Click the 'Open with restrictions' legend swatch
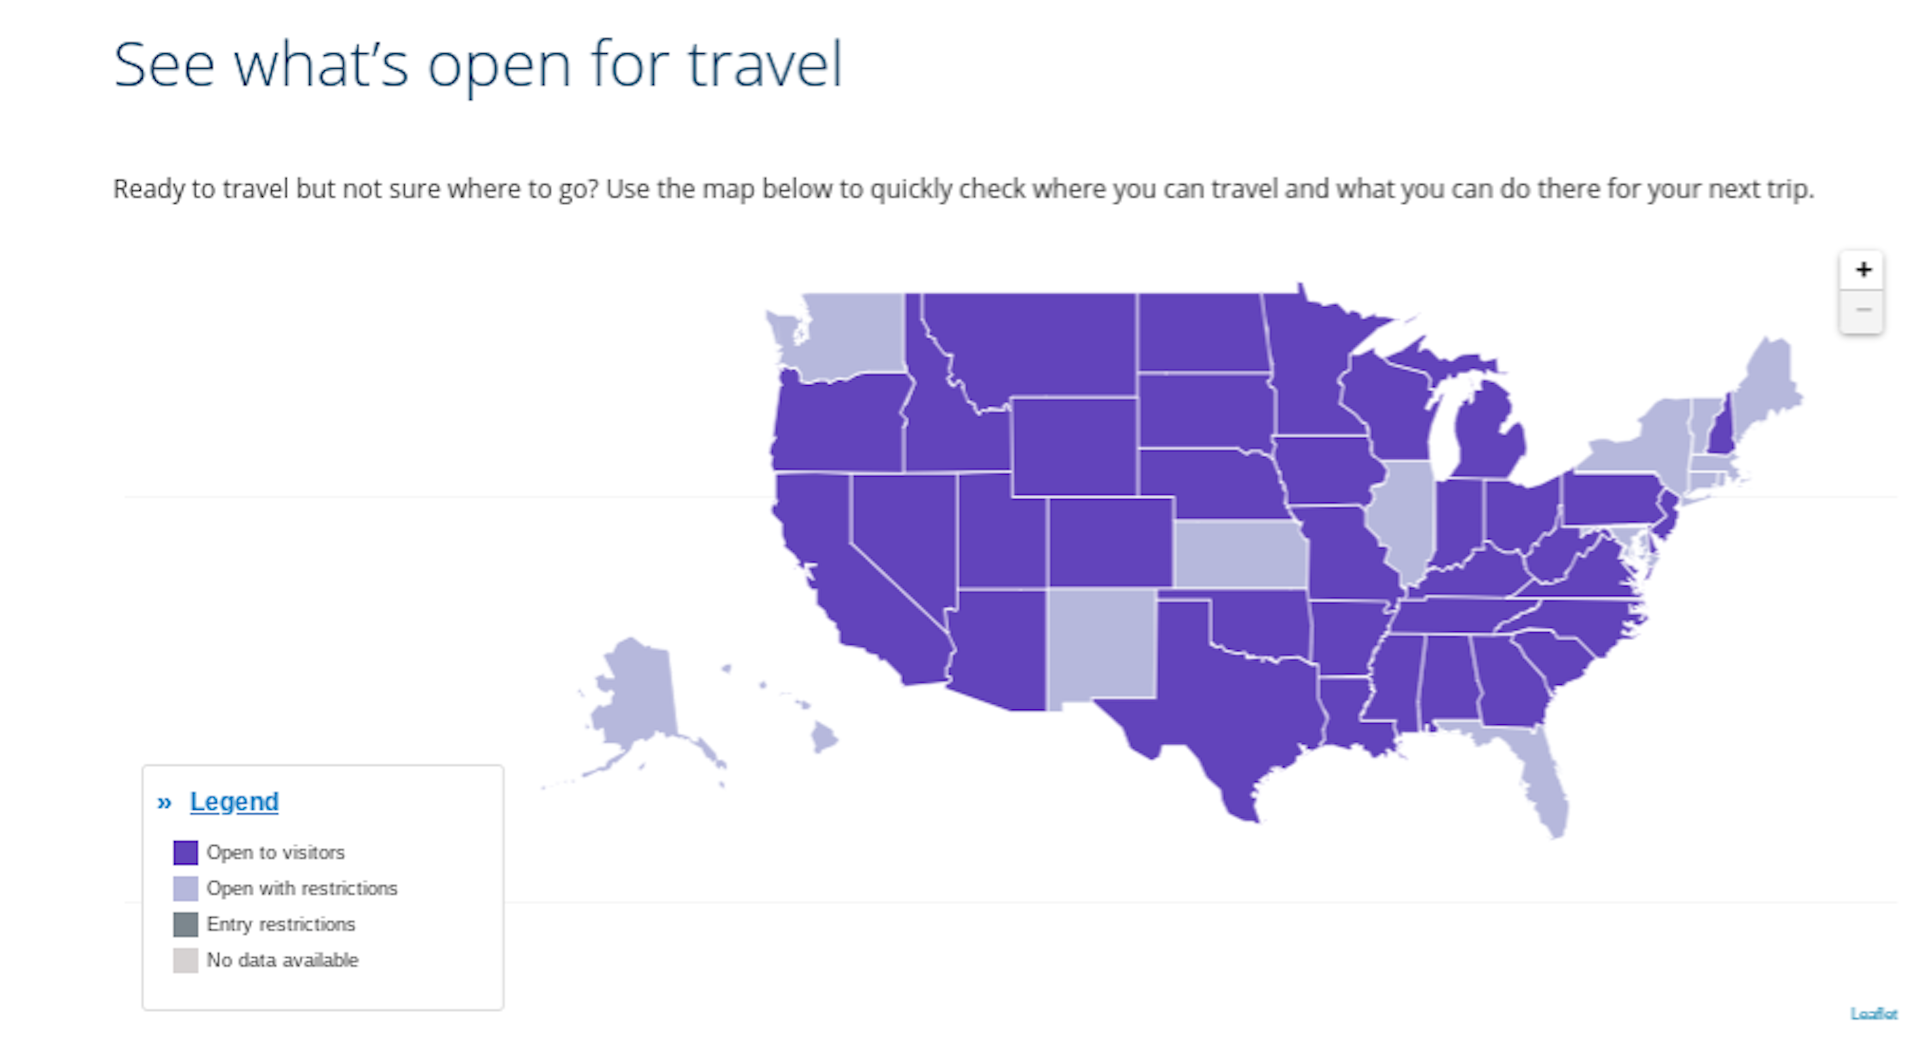 tap(186, 888)
